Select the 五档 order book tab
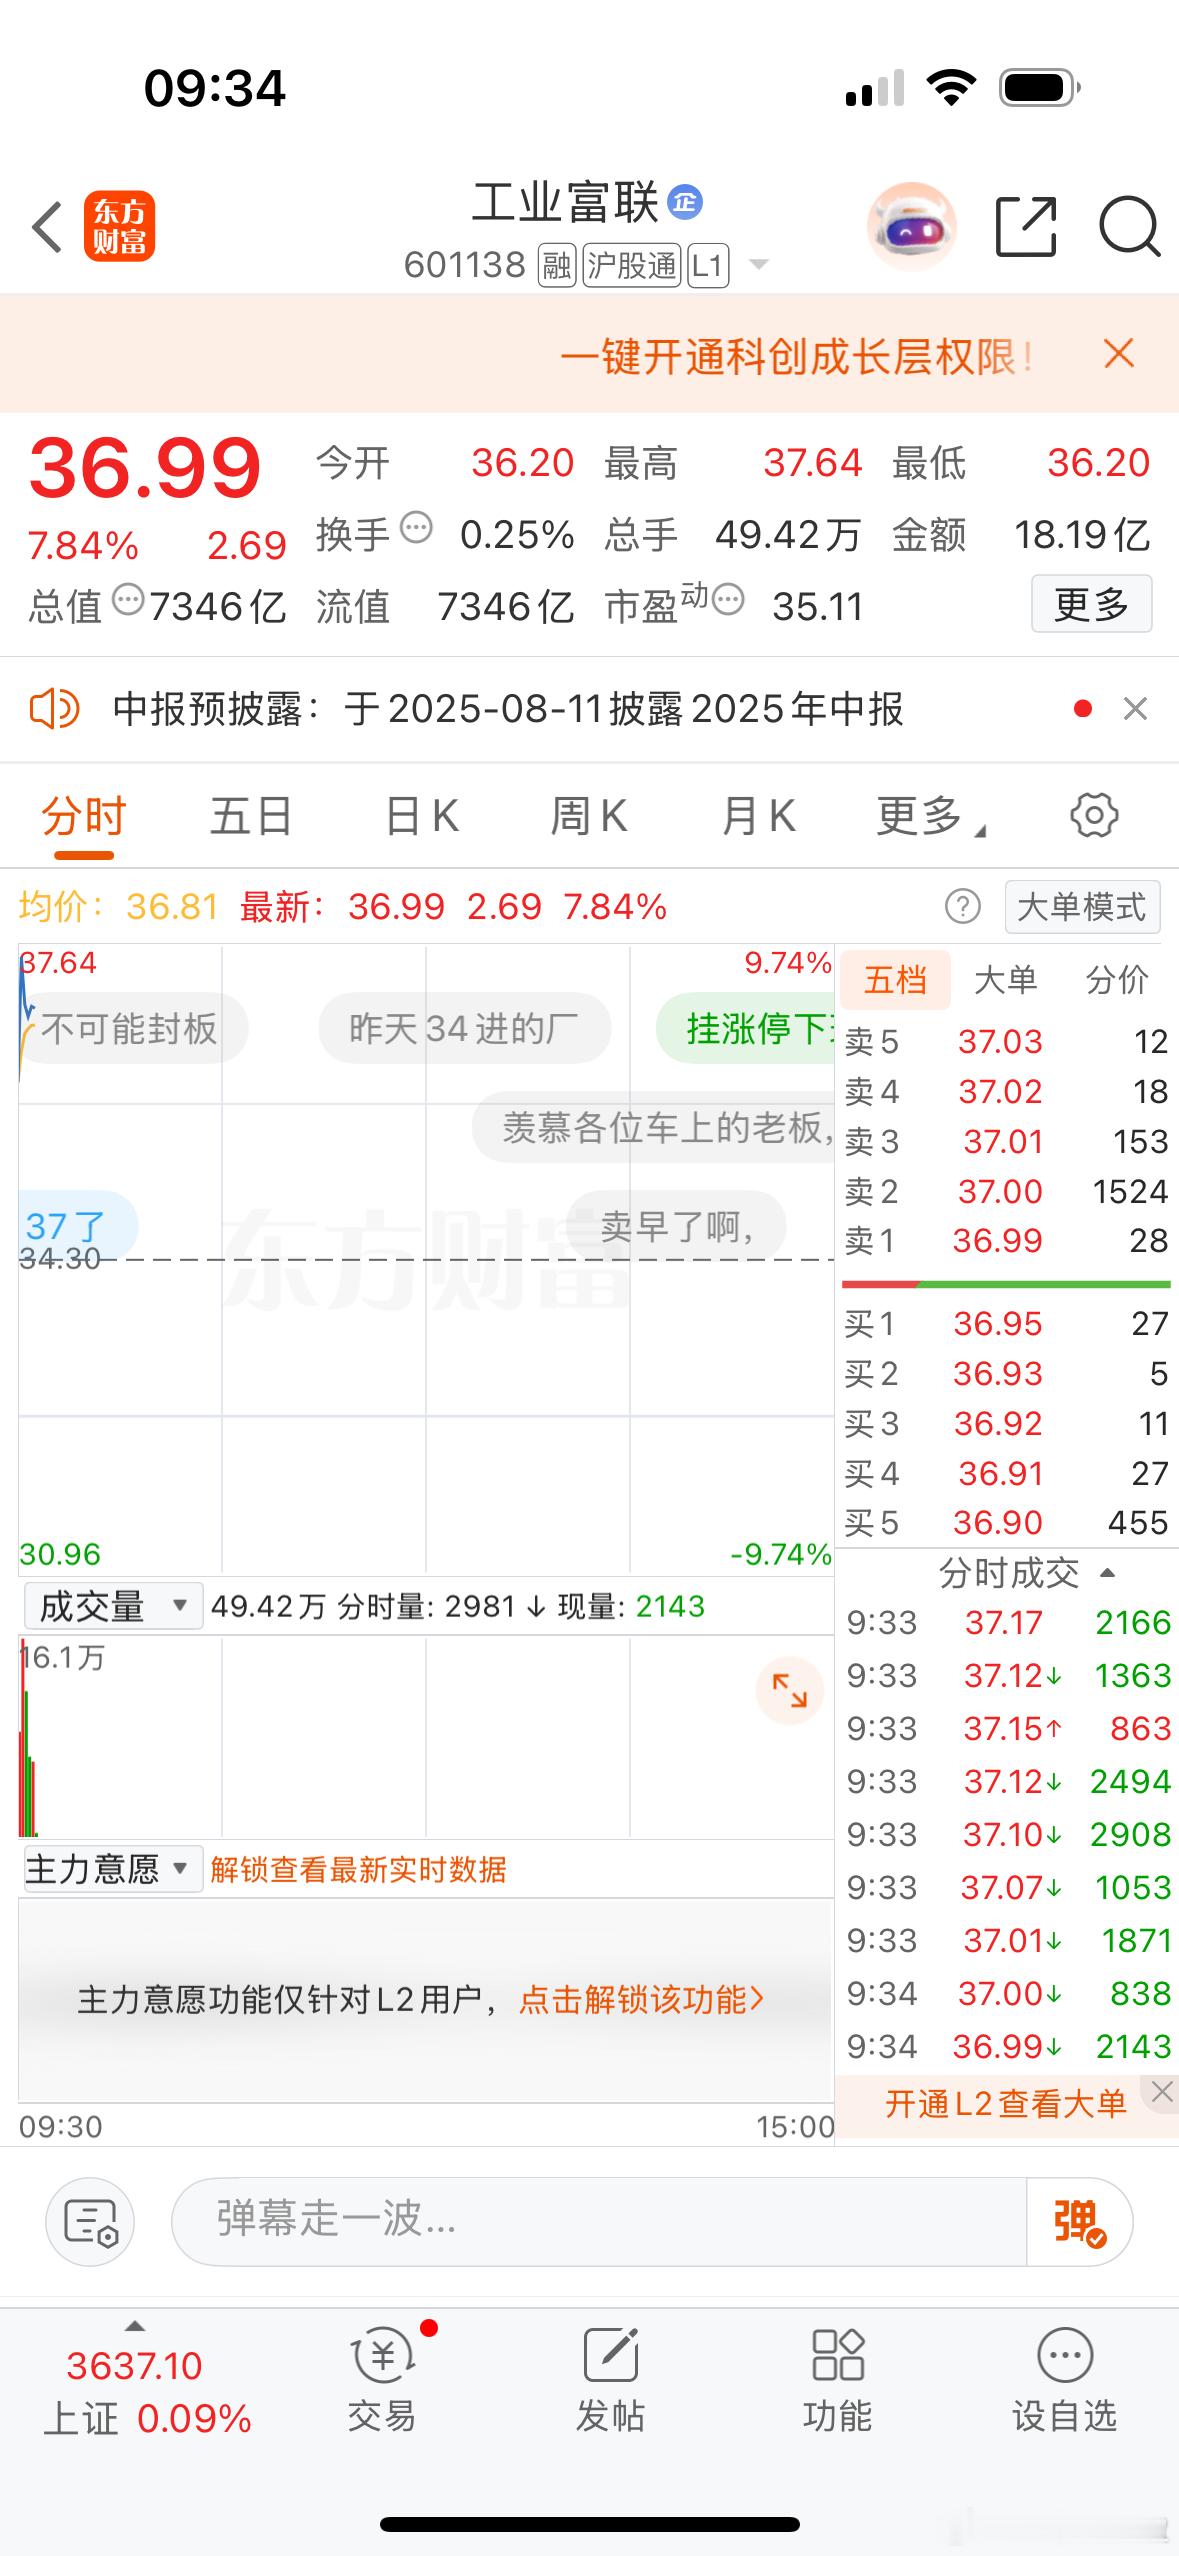 point(894,980)
